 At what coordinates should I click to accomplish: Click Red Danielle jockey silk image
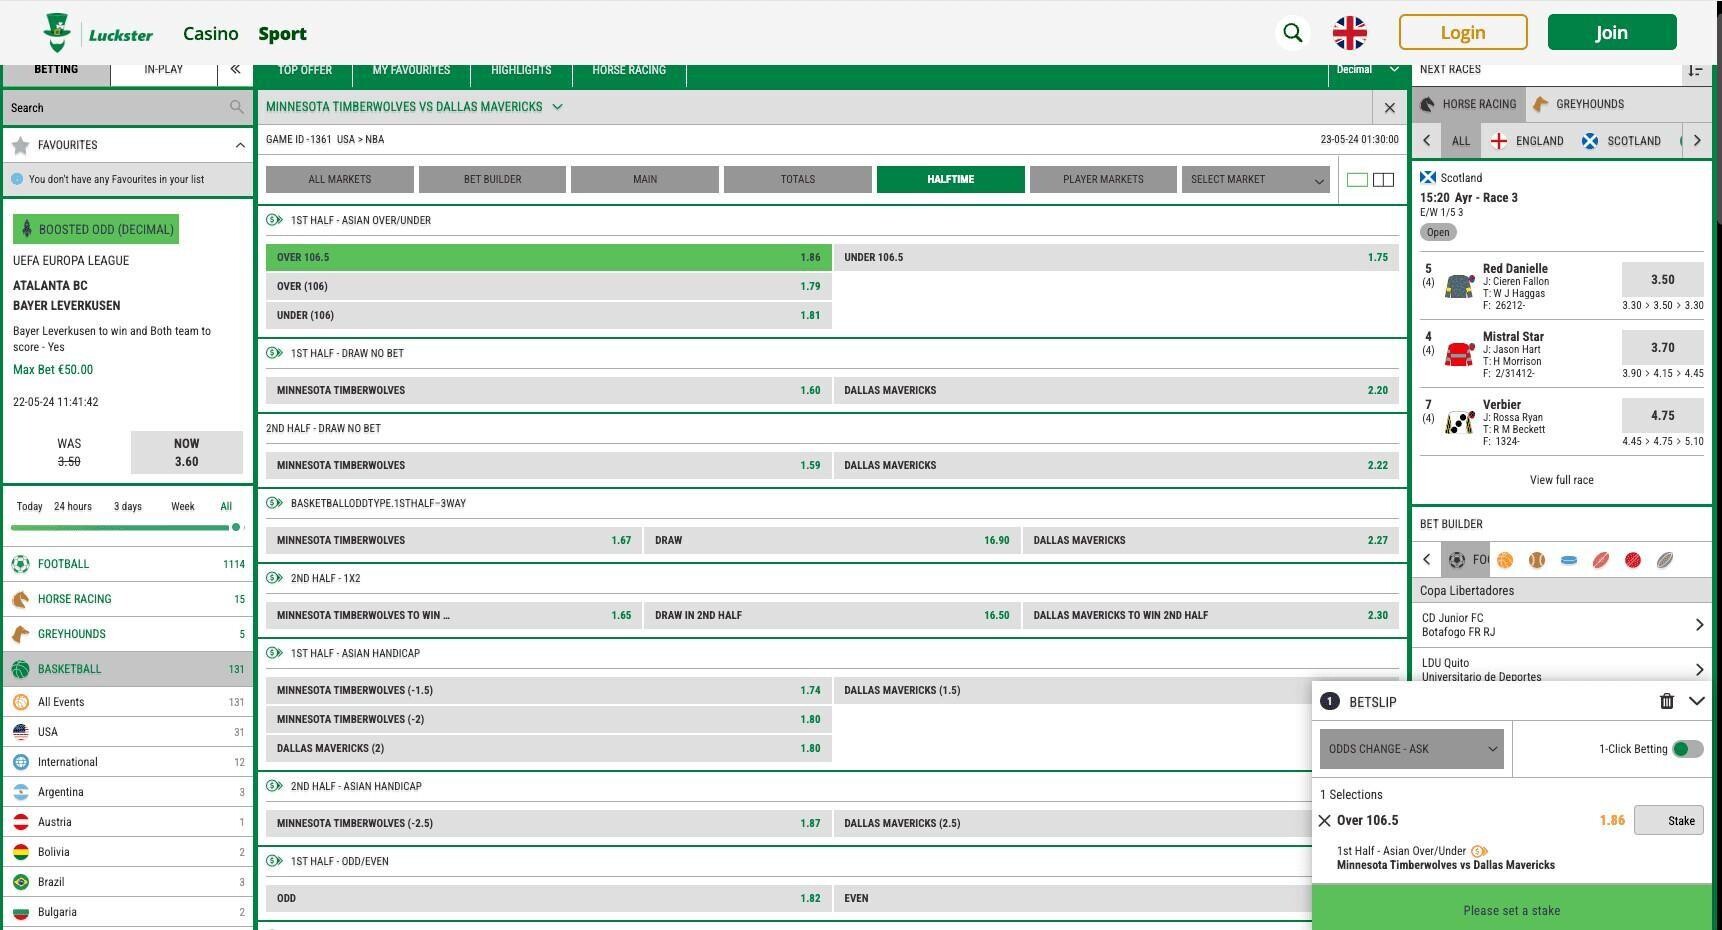(x=1459, y=287)
